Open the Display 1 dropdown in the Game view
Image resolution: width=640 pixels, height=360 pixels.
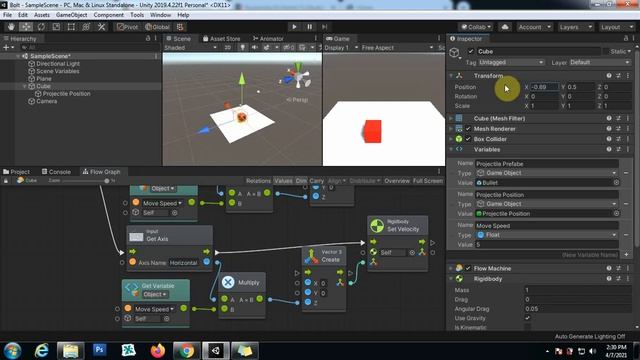341,47
